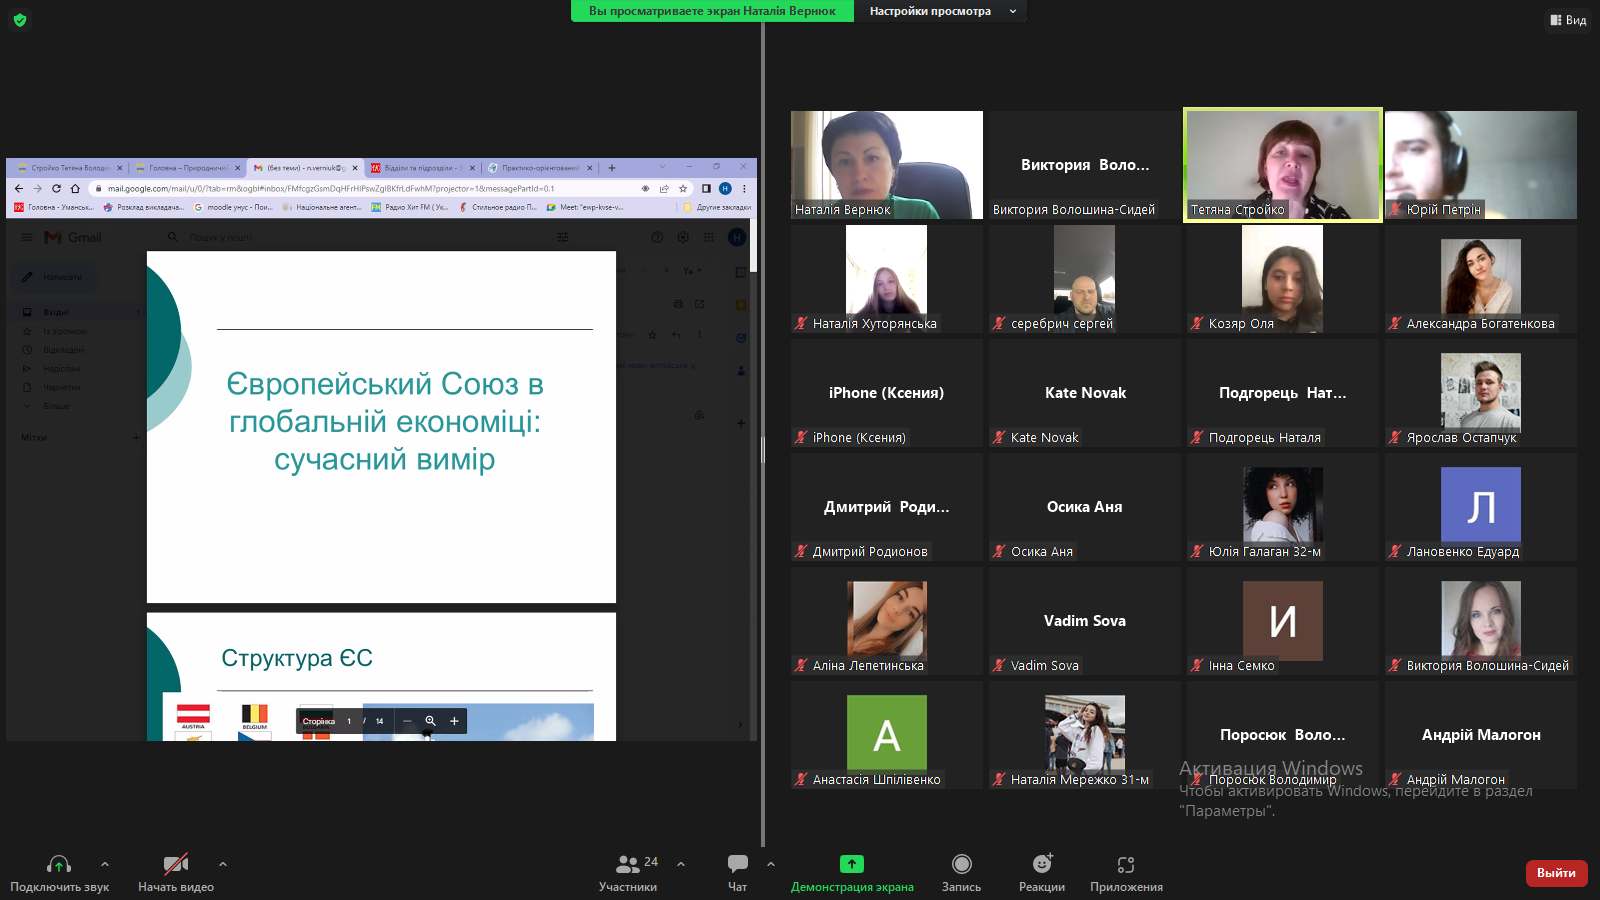The width and height of the screenshot is (1600, 900).
Task: Switch layout using the Вид button
Action: [x=1568, y=20]
